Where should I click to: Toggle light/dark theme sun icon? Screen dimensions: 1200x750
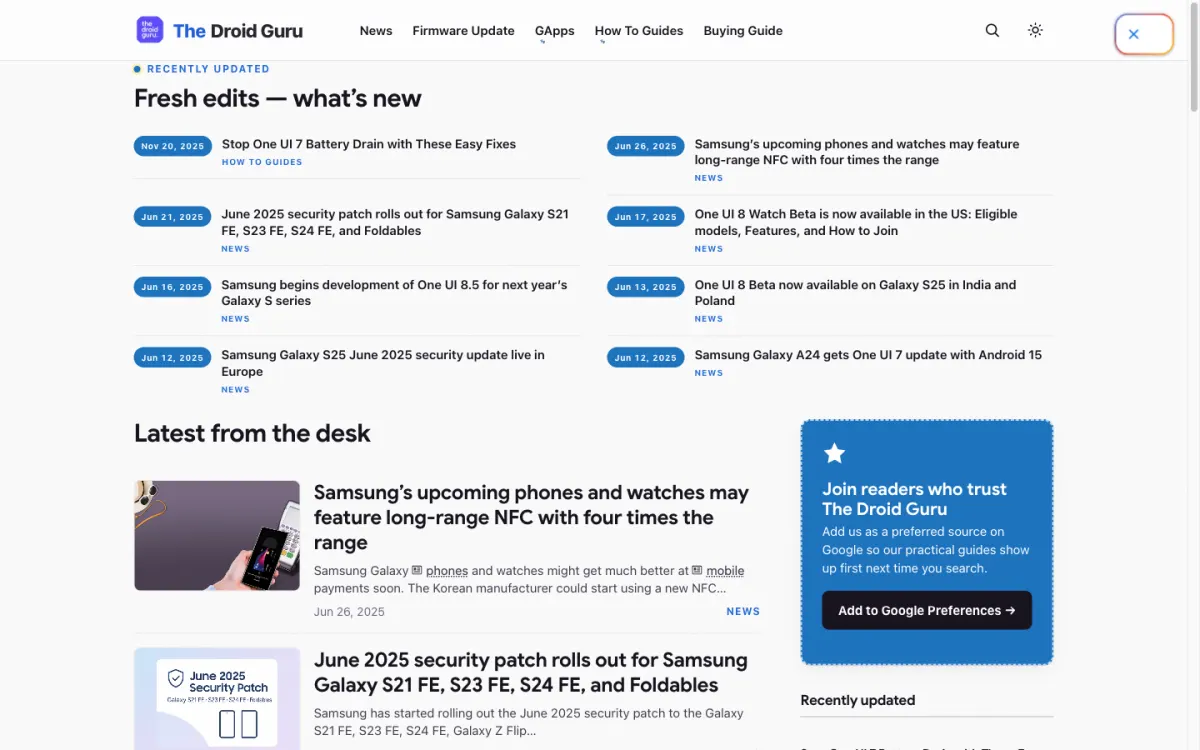1035,30
